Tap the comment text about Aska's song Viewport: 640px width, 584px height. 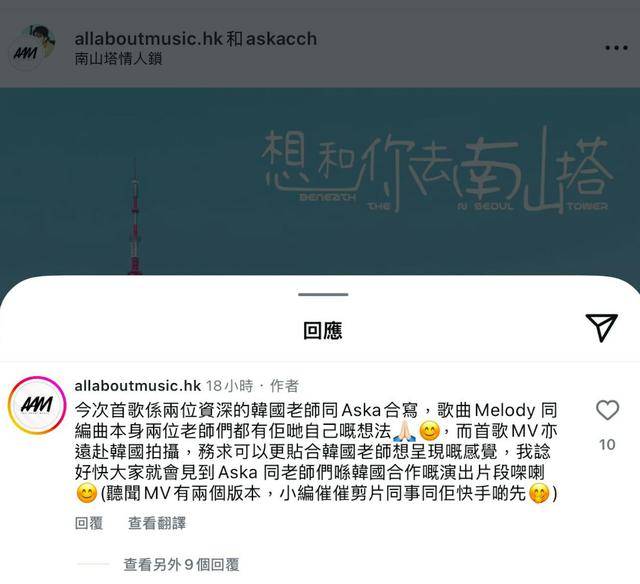[316, 452]
